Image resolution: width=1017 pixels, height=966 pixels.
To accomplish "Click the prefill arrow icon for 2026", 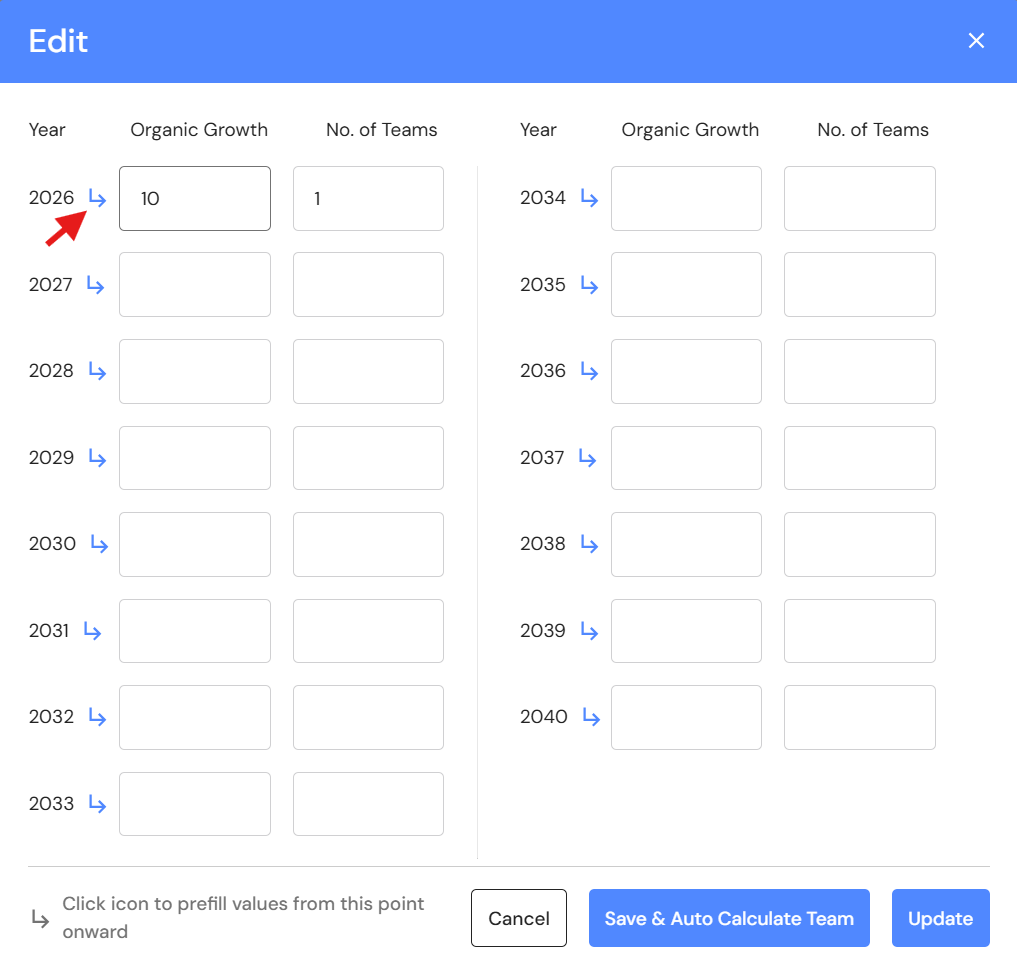I will tap(97, 198).
